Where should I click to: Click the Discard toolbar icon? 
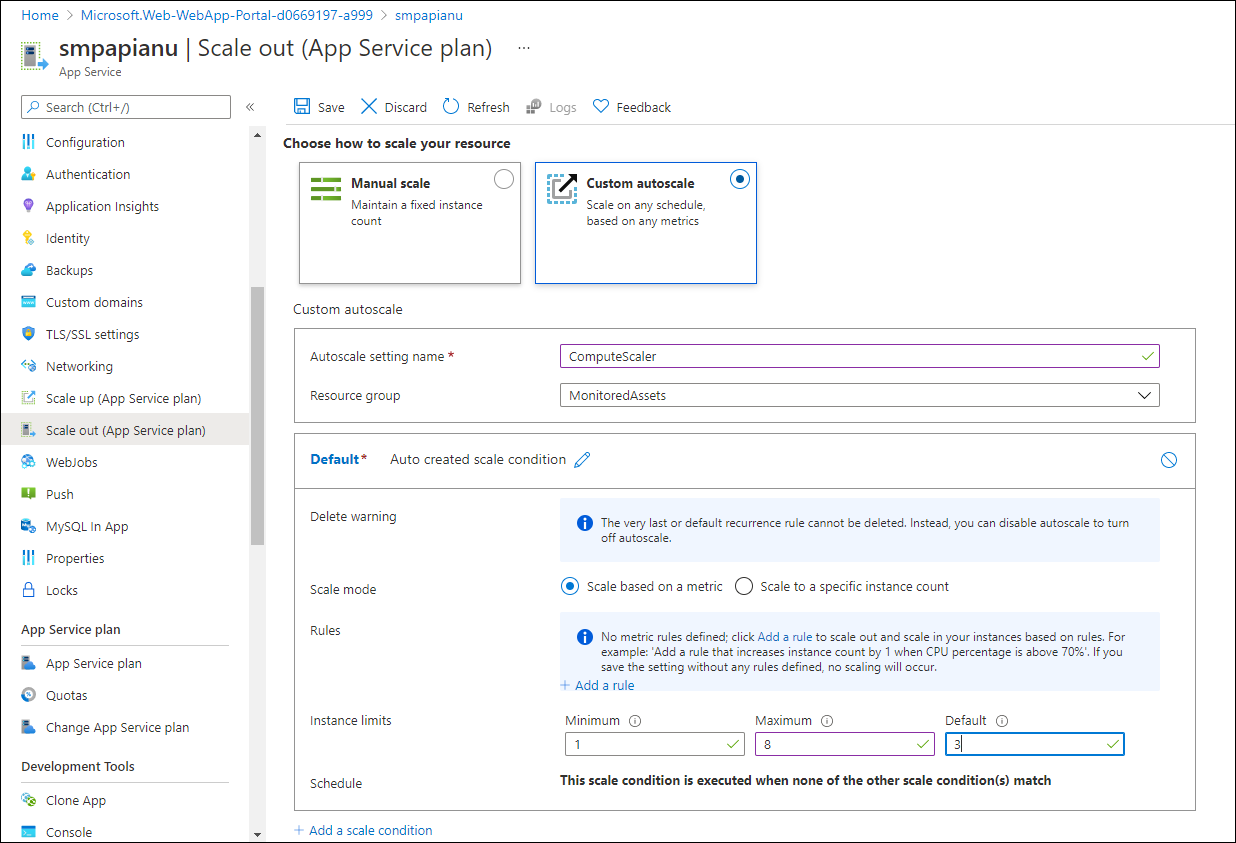(368, 106)
